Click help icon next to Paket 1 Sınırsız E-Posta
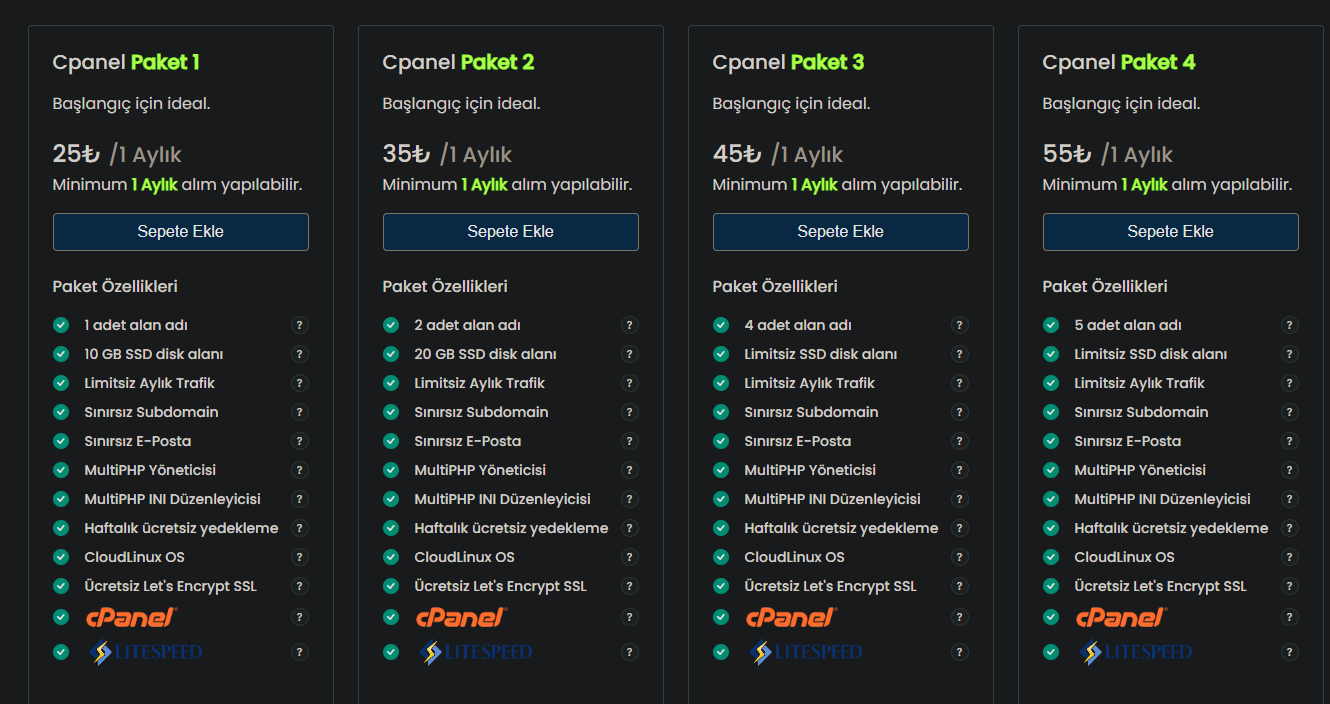1330x704 pixels. pyautogui.click(x=299, y=441)
